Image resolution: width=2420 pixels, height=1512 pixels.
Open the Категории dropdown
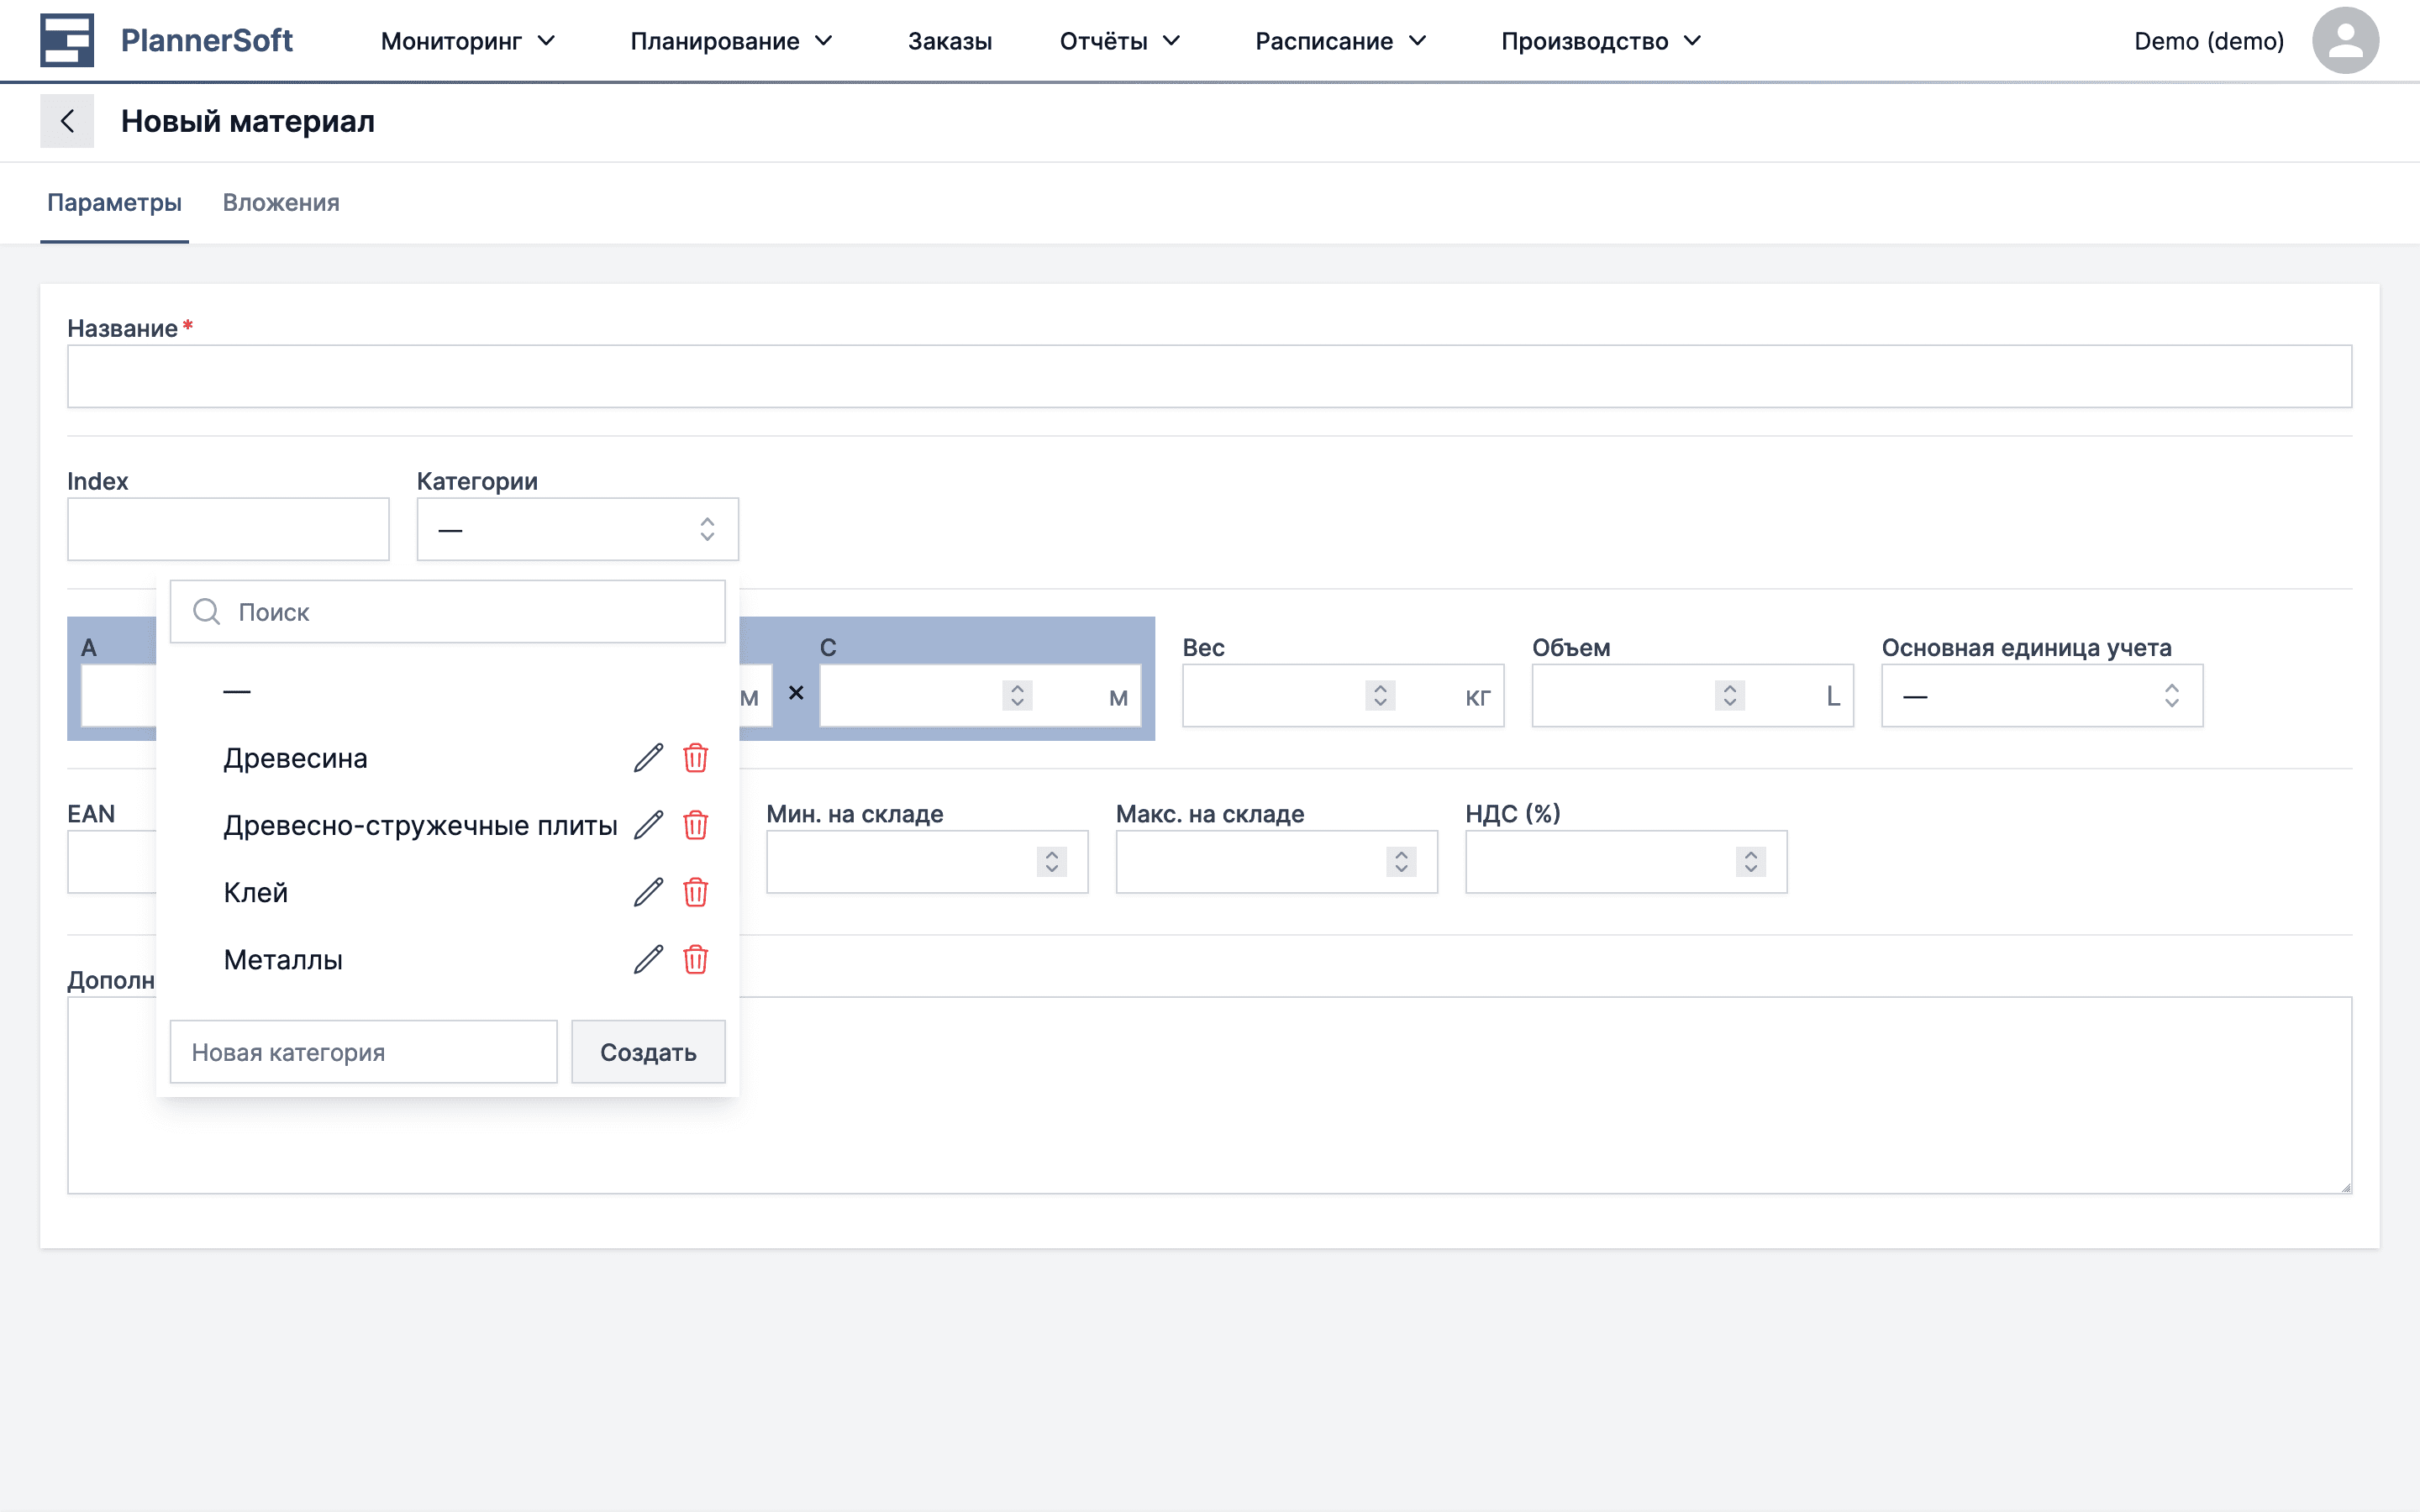tap(577, 529)
